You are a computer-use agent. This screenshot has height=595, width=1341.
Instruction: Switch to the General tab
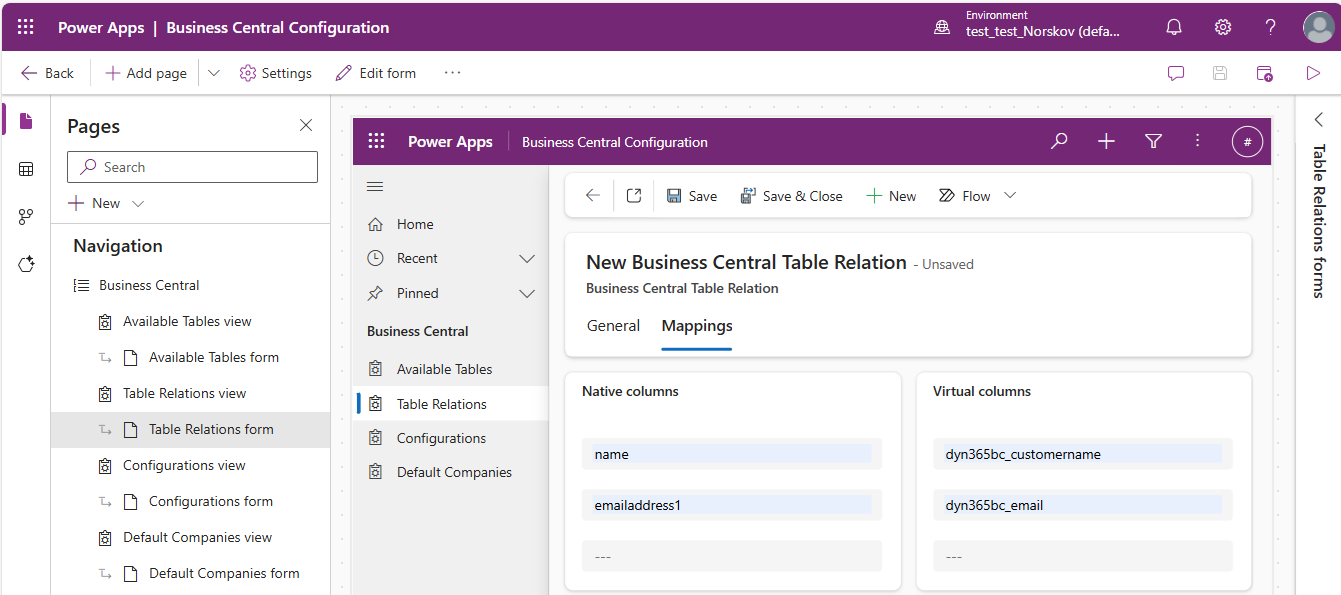(x=613, y=326)
